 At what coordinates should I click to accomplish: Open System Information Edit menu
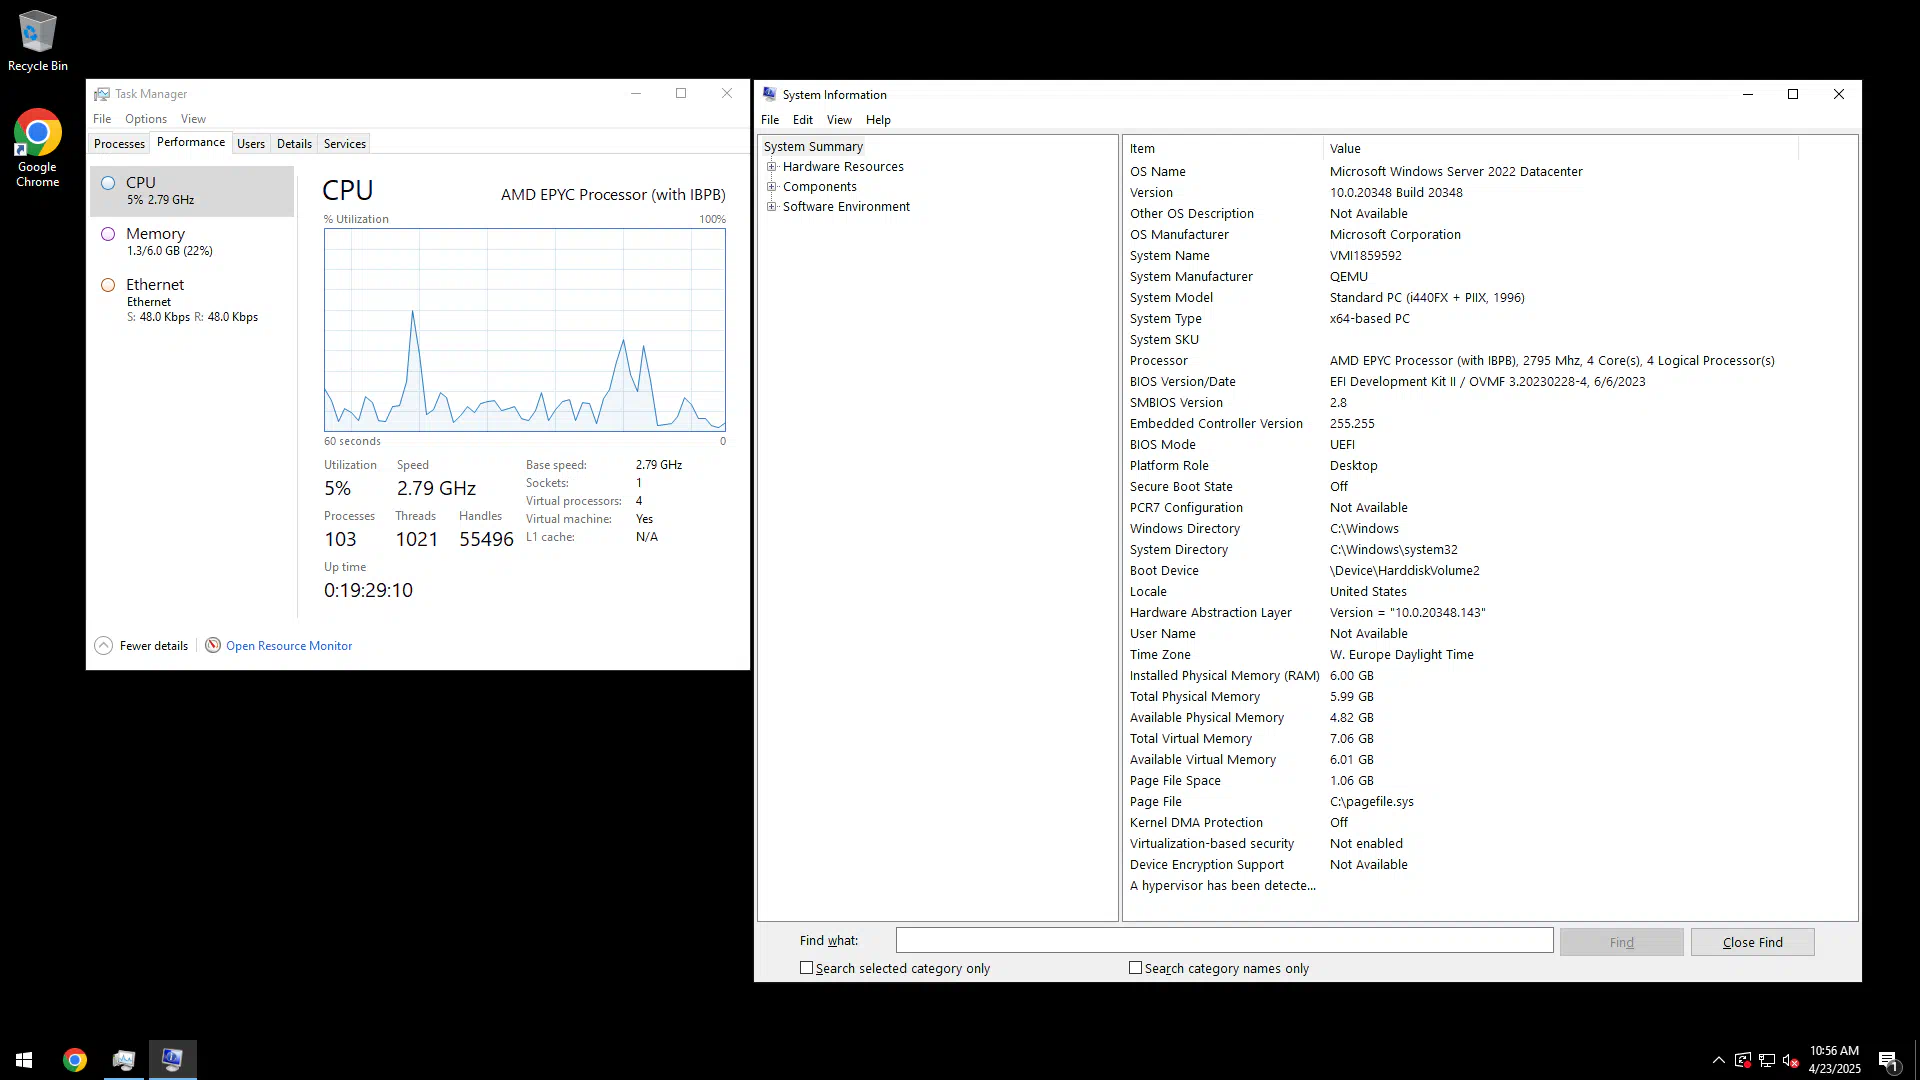coord(803,120)
